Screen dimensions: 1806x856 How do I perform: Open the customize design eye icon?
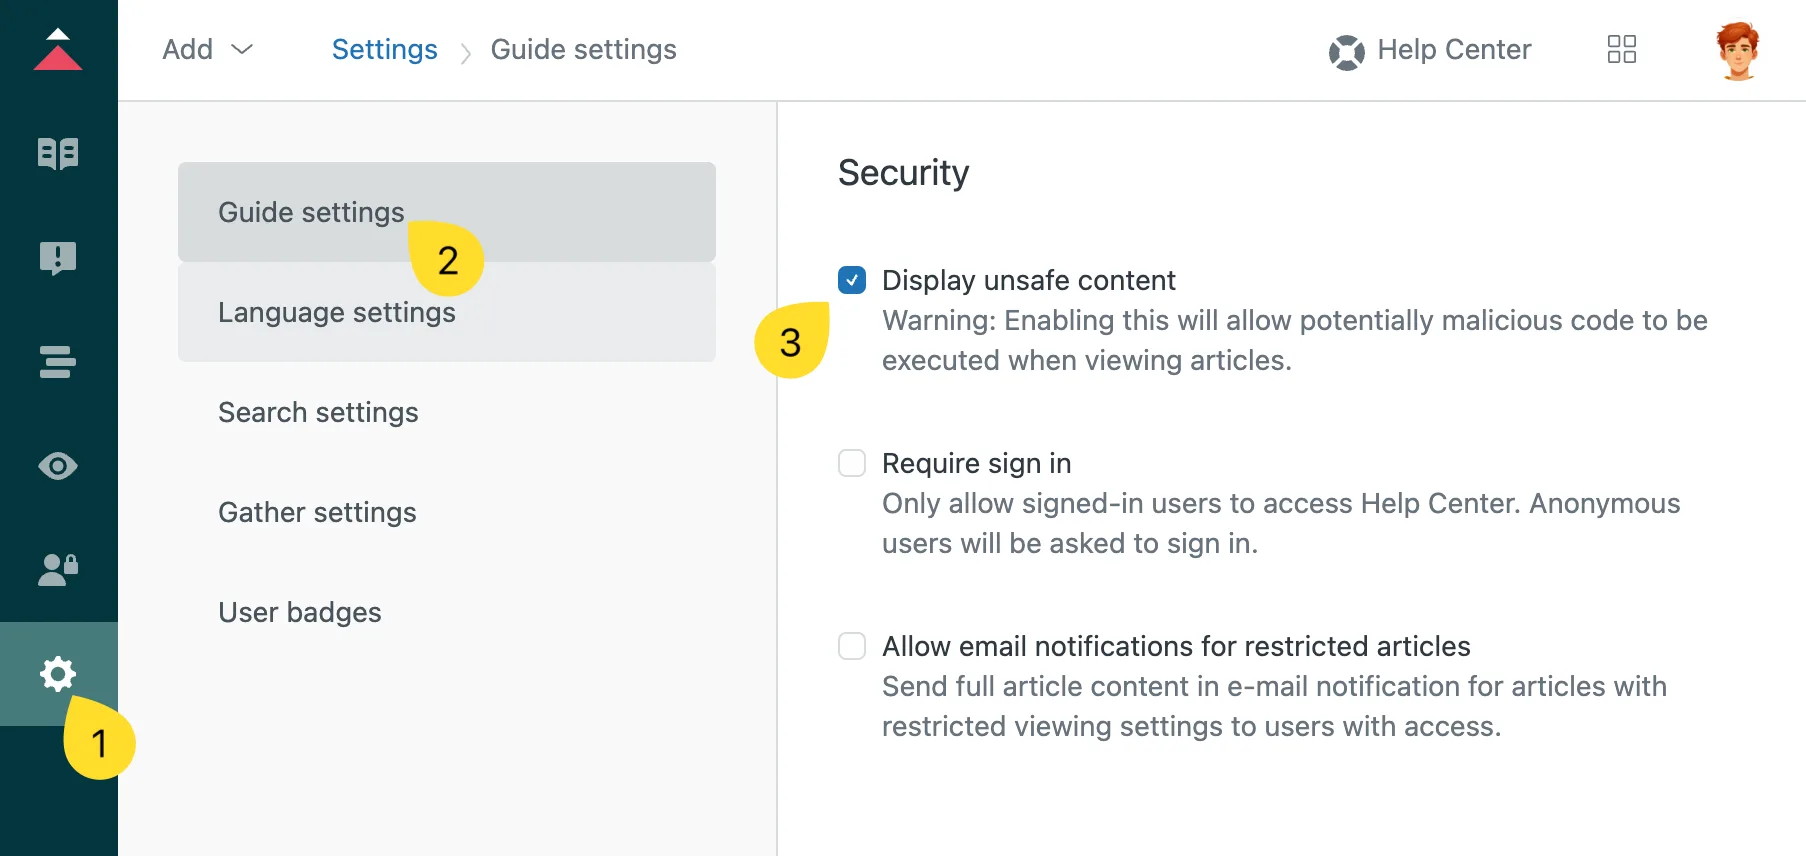pyautogui.click(x=58, y=466)
